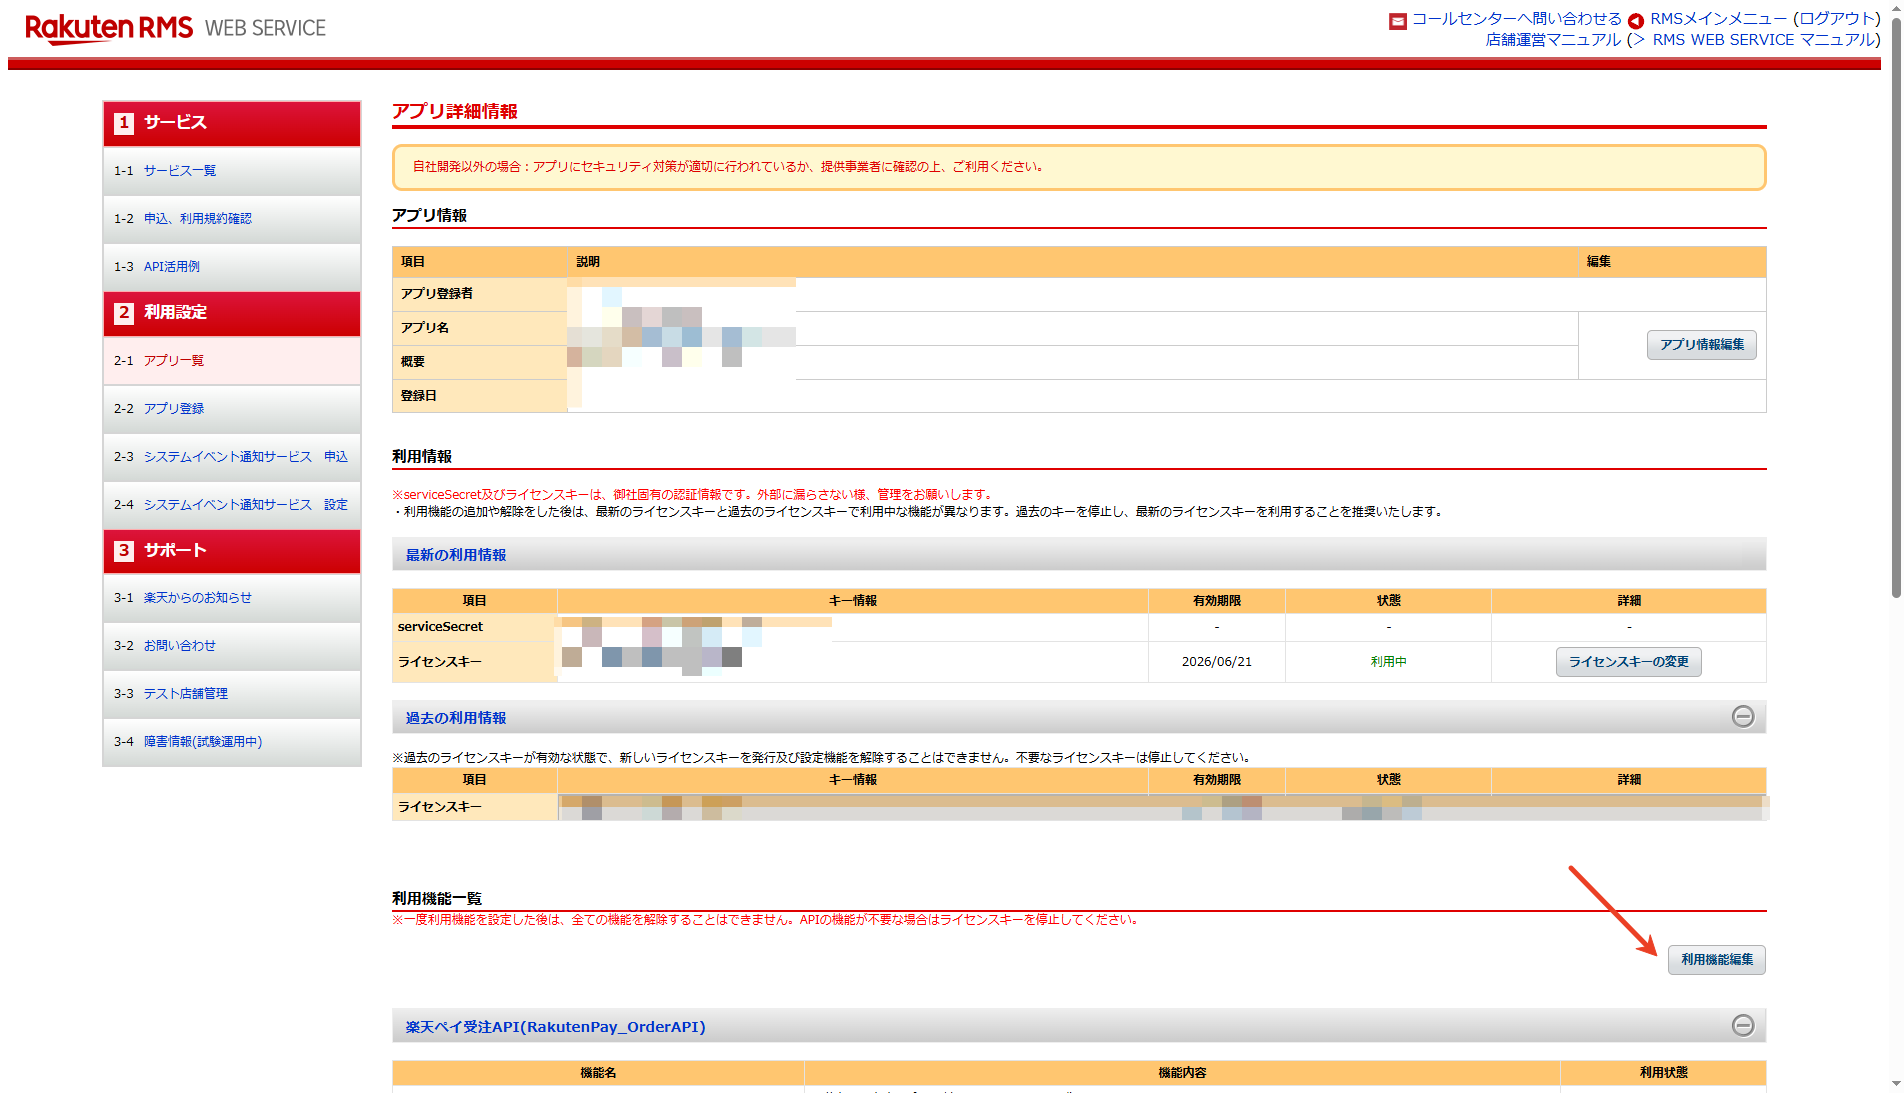The height and width of the screenshot is (1093, 1904).
Task: Click the 利用中 status text
Action: click(1388, 662)
